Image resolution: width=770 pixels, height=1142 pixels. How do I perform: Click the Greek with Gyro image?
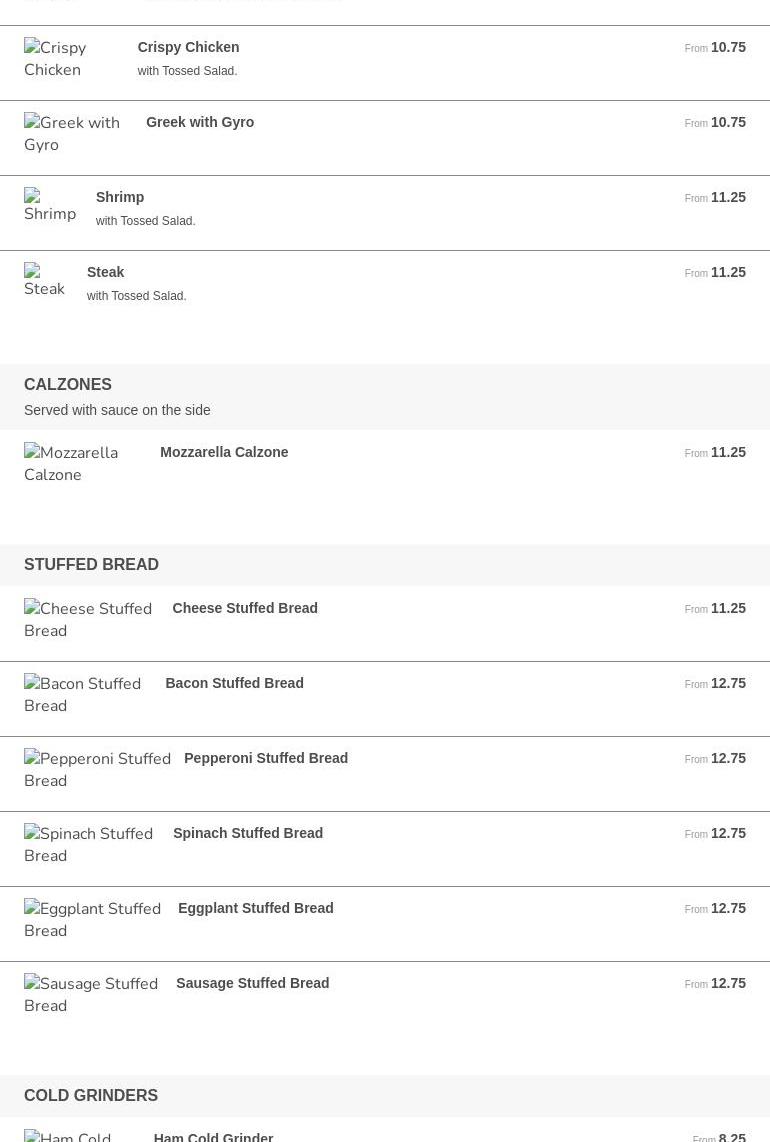(x=73, y=134)
